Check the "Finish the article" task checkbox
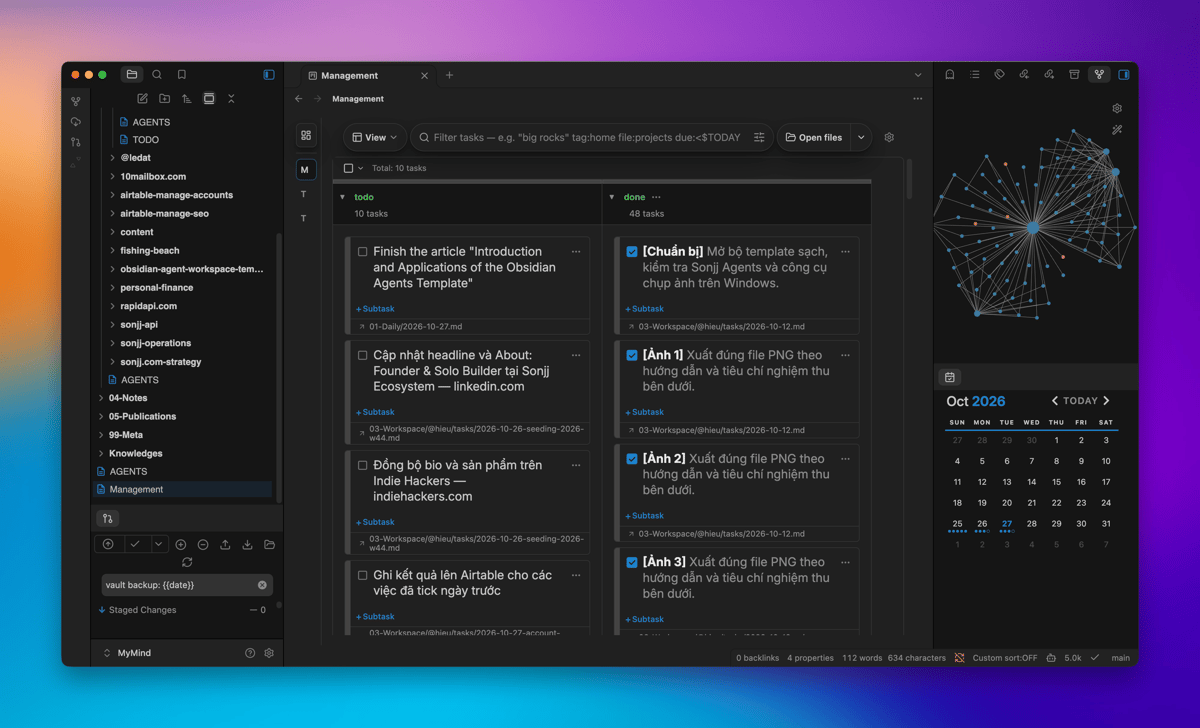The height and width of the screenshot is (728, 1200). point(363,252)
